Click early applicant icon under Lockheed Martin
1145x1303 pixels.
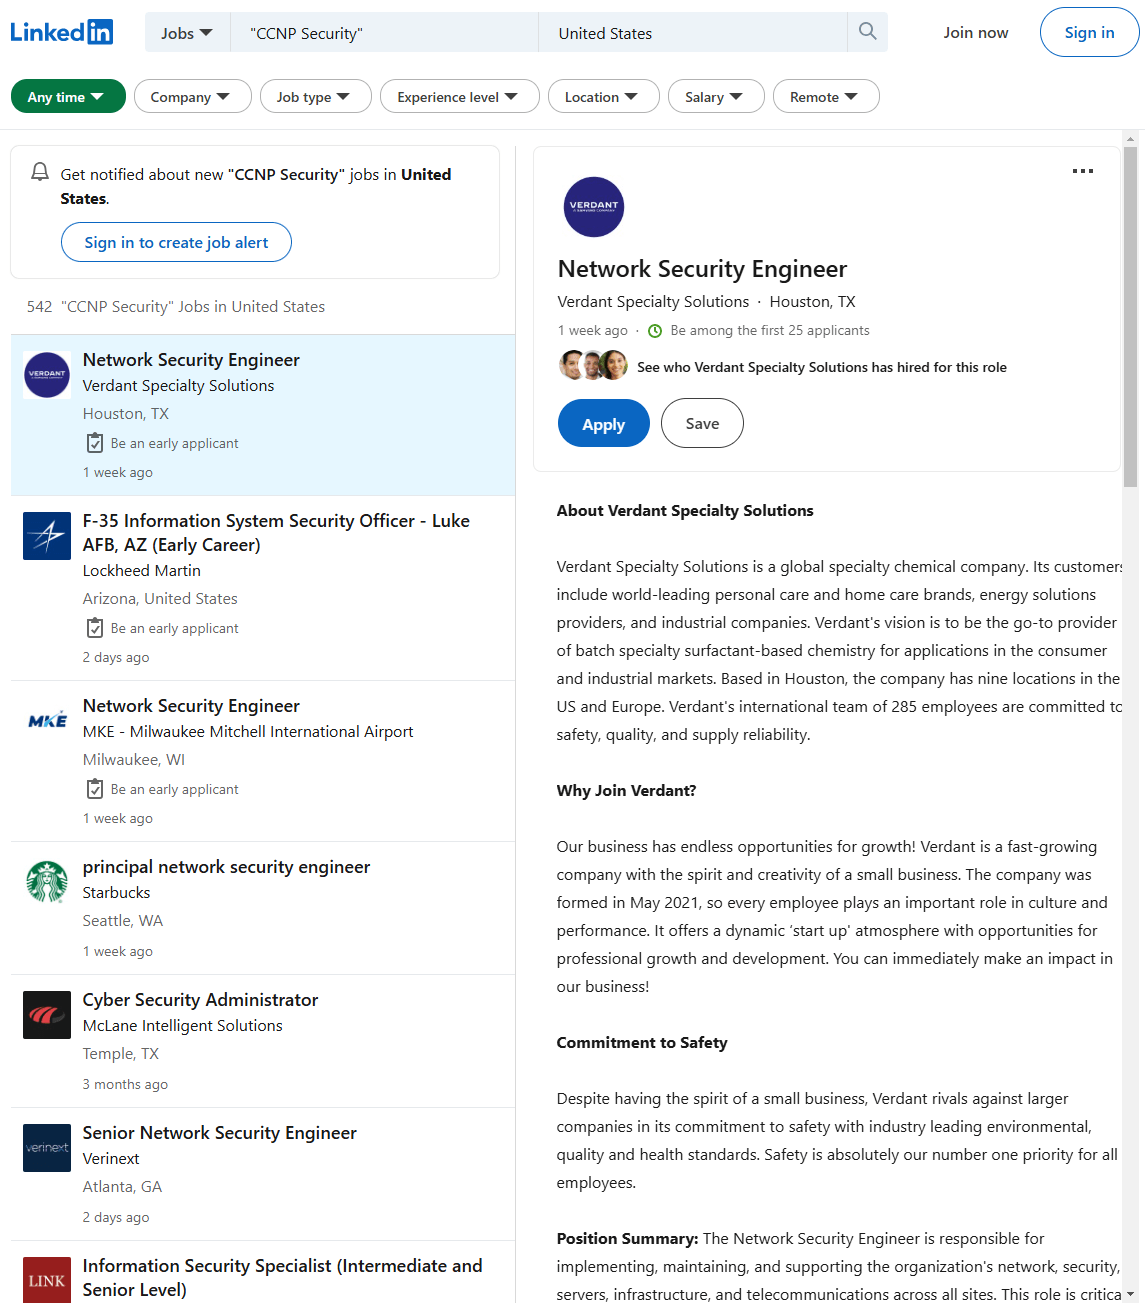[95, 628]
